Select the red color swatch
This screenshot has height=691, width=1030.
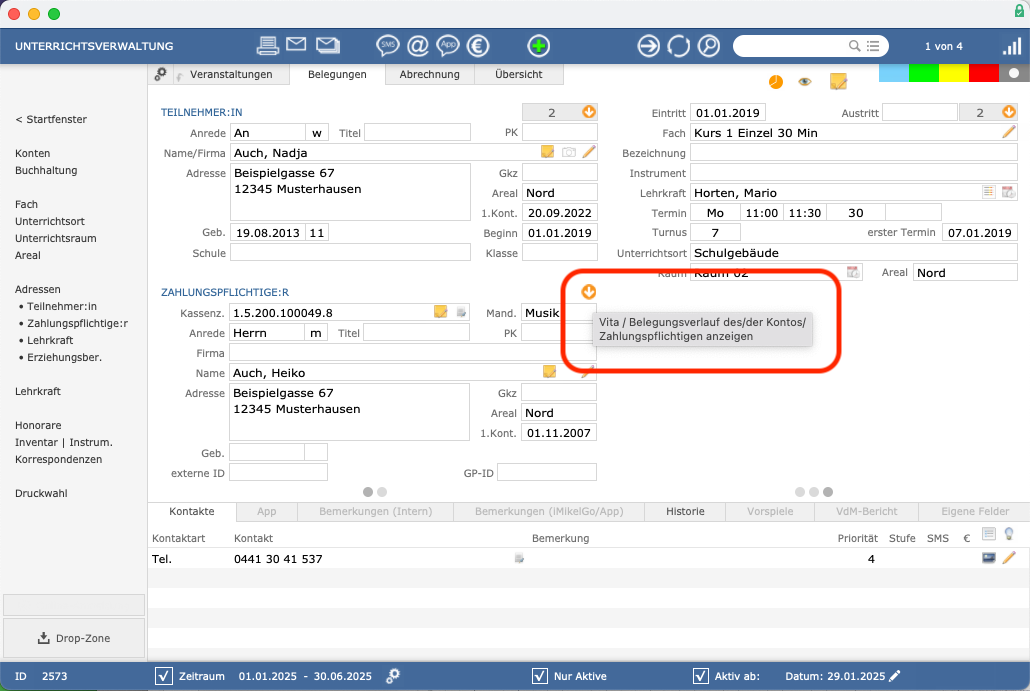click(x=984, y=74)
